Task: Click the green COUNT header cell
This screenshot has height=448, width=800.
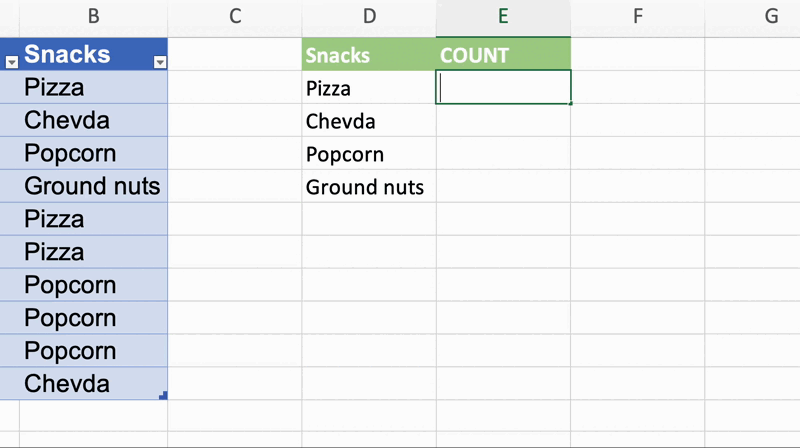Action: tap(503, 55)
